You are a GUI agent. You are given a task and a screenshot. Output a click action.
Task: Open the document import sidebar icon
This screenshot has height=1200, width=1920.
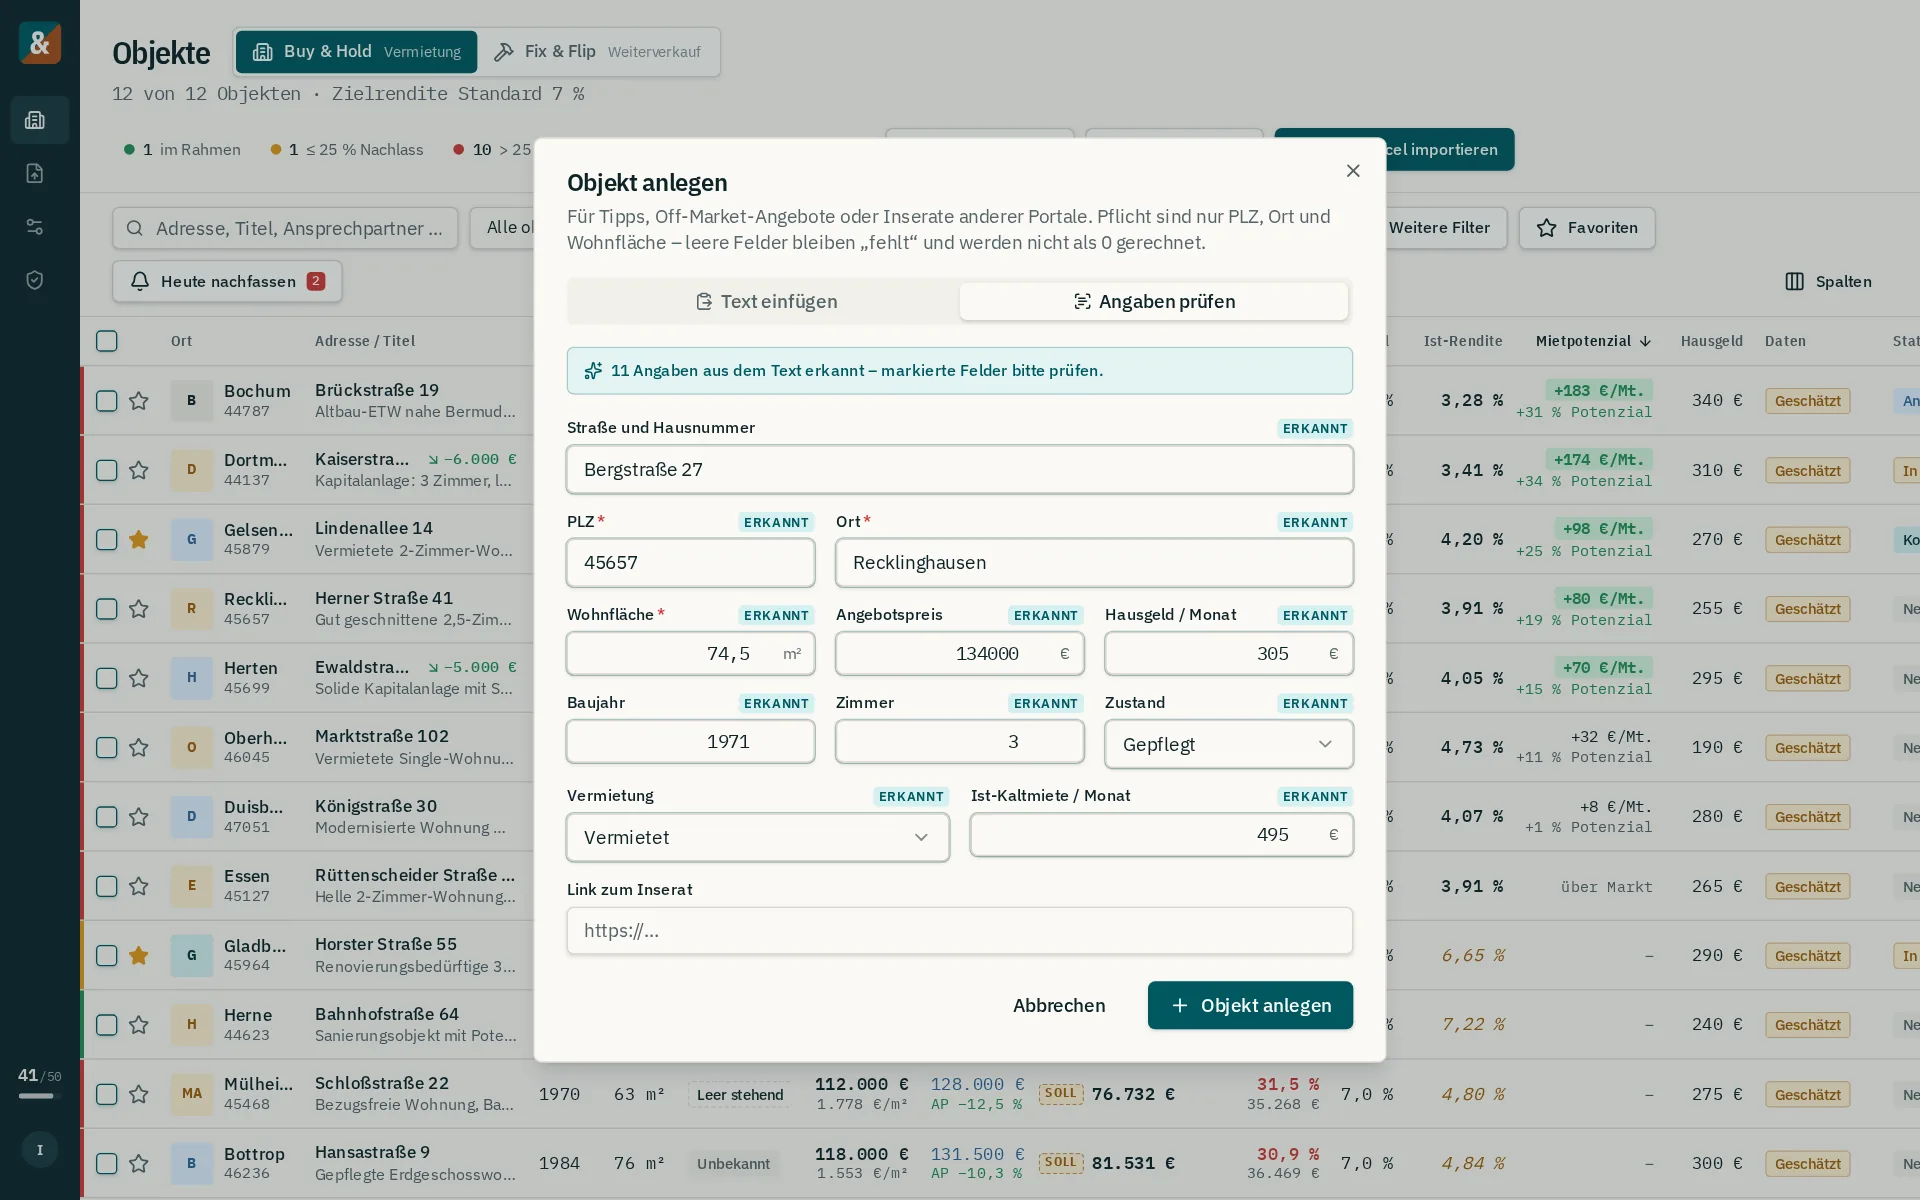click(x=35, y=173)
